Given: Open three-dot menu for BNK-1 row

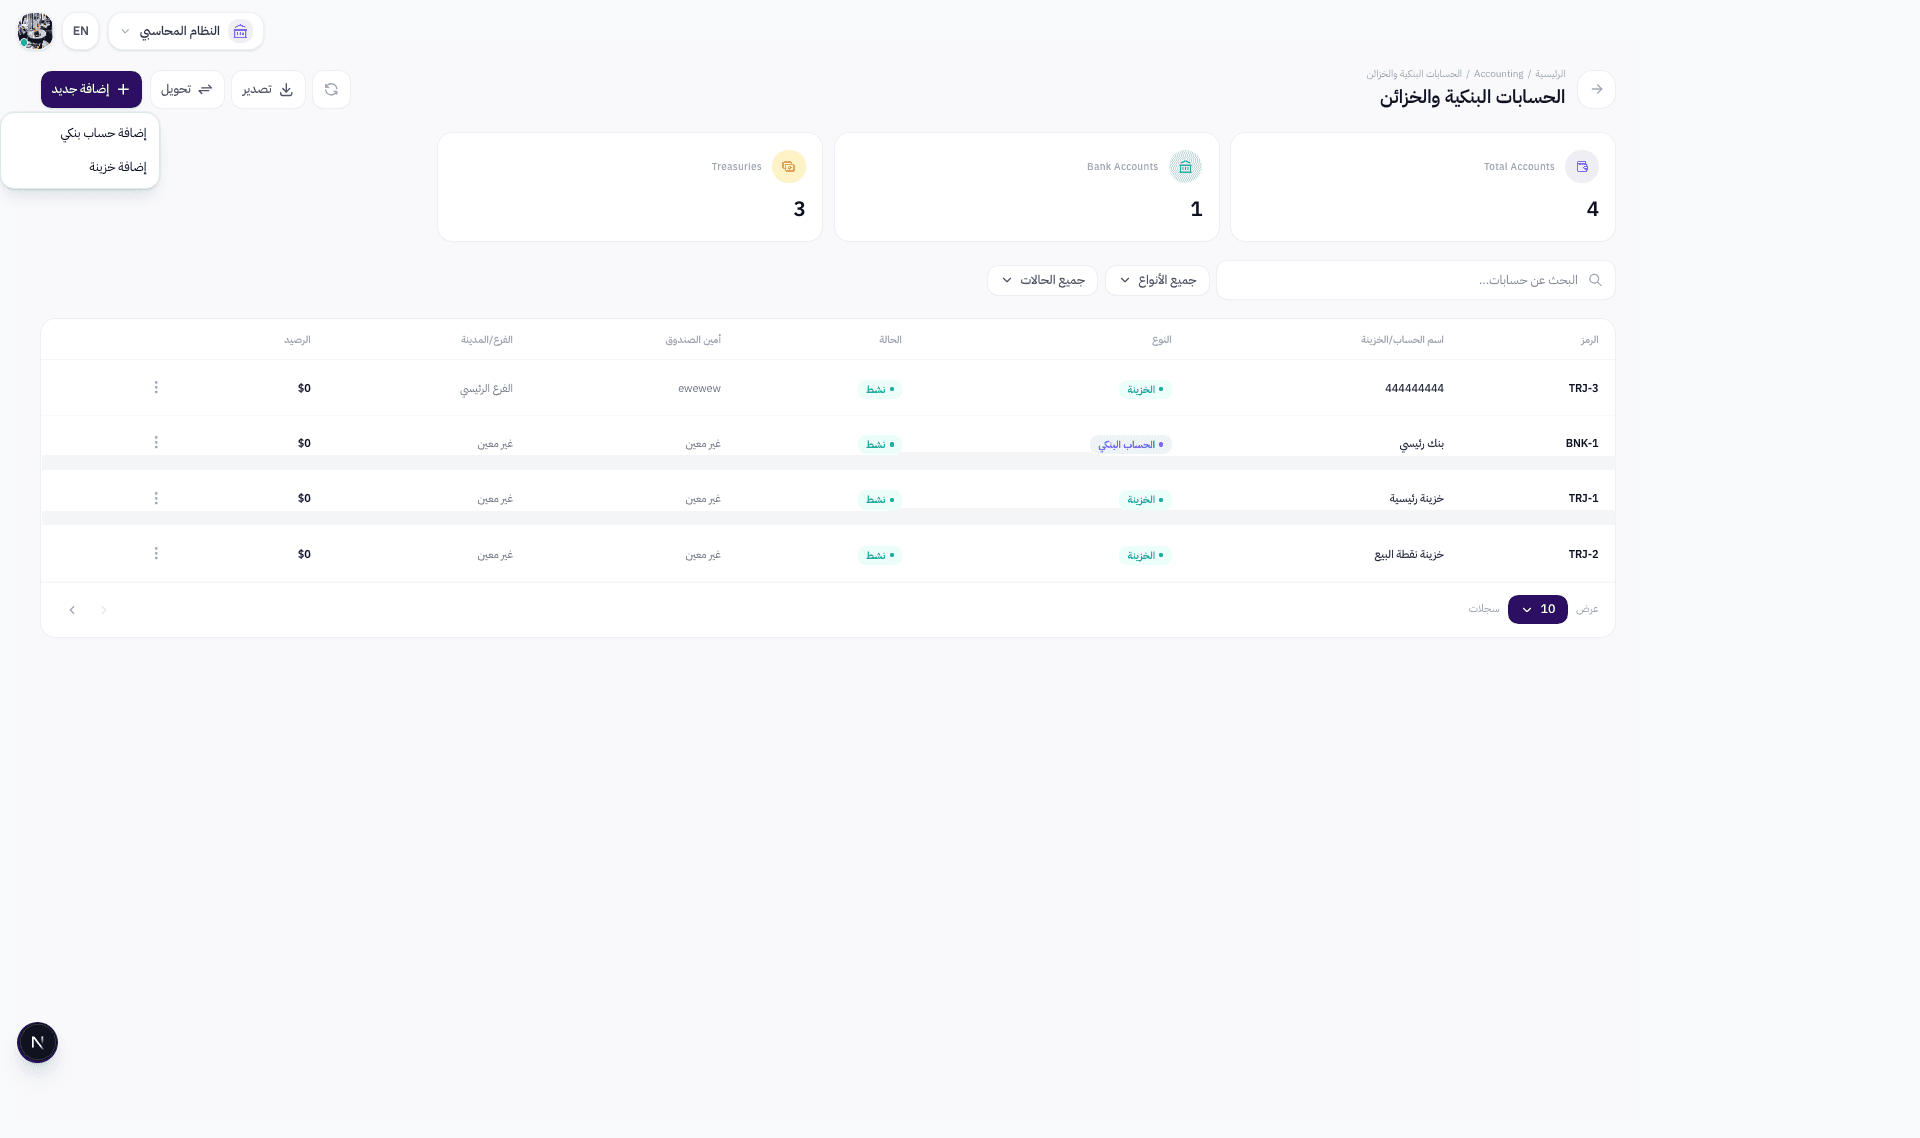Looking at the screenshot, I should 156,443.
